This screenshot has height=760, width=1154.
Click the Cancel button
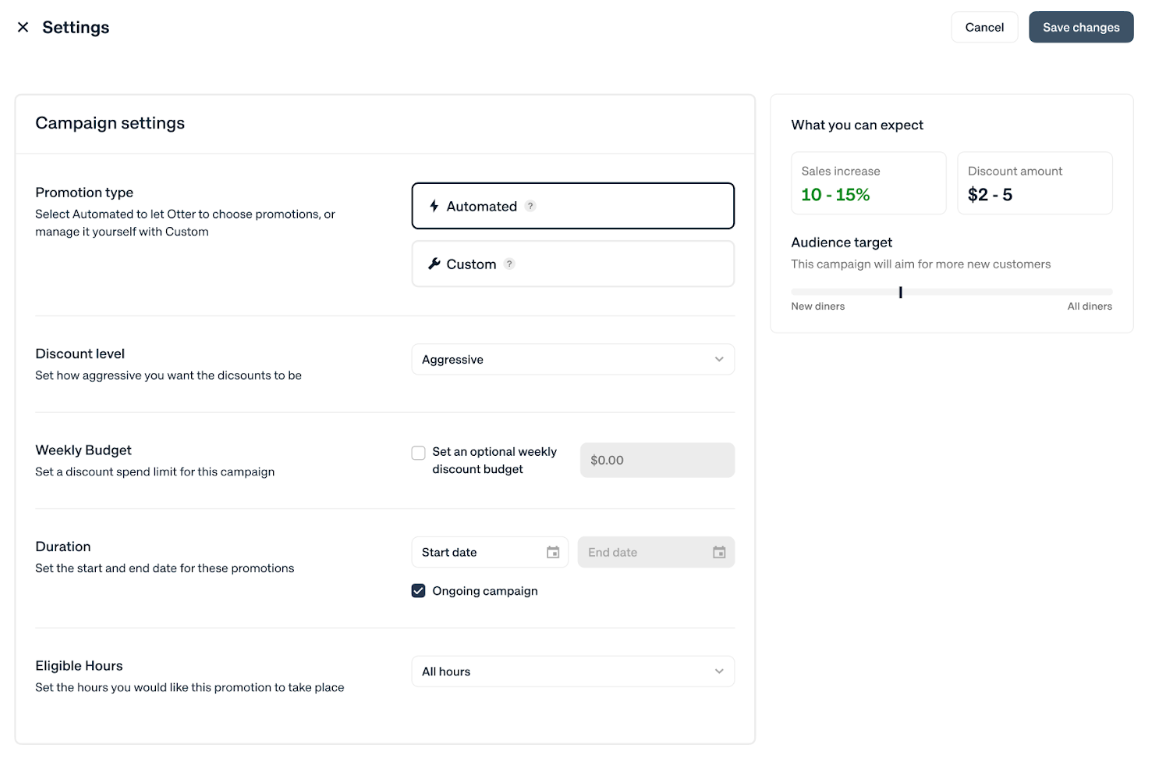click(x=984, y=27)
